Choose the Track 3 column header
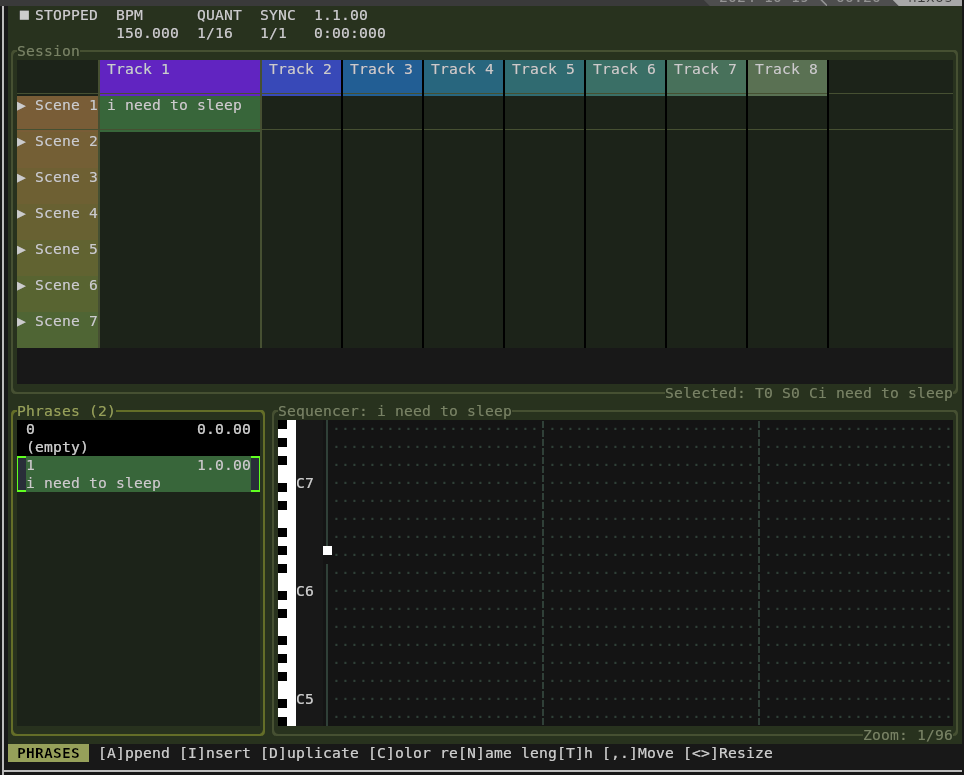Image resolution: width=964 pixels, height=775 pixels. pyautogui.click(x=382, y=77)
